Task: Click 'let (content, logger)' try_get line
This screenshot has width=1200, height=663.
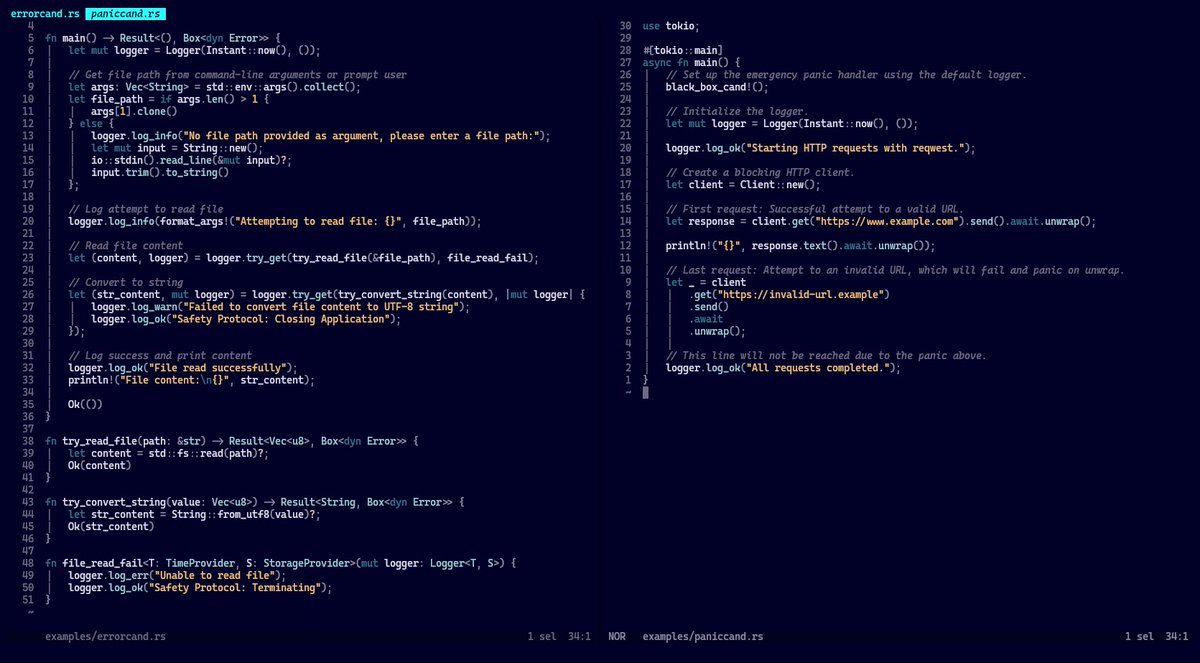Action: 303,258
